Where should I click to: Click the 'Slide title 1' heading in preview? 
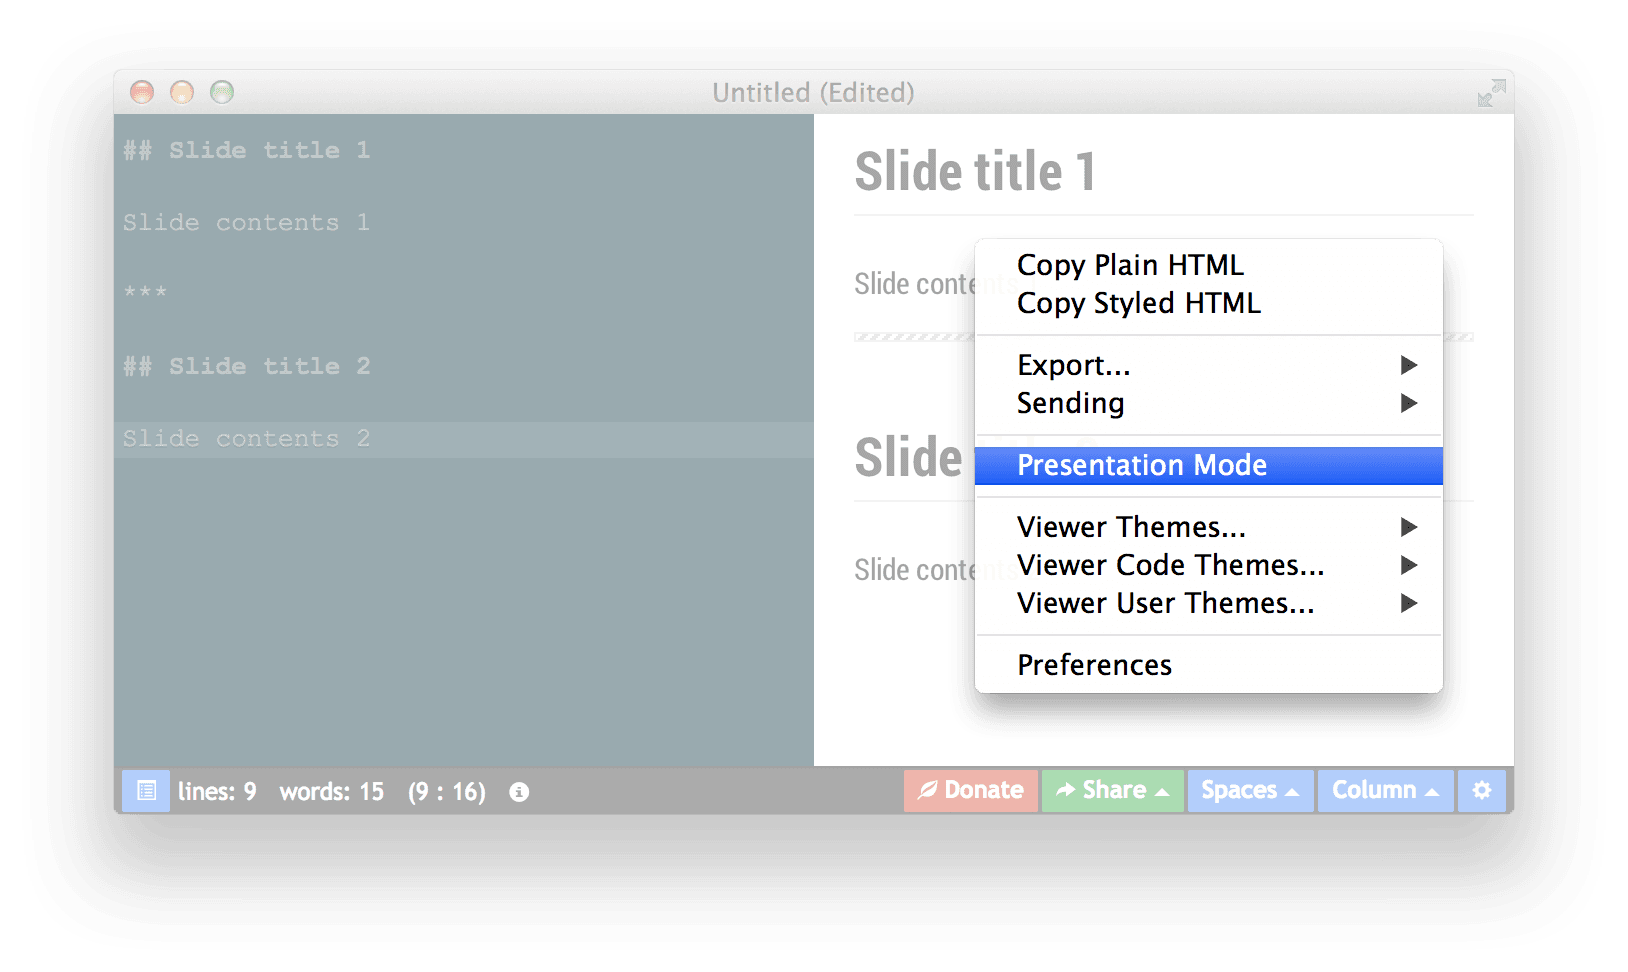click(x=975, y=172)
